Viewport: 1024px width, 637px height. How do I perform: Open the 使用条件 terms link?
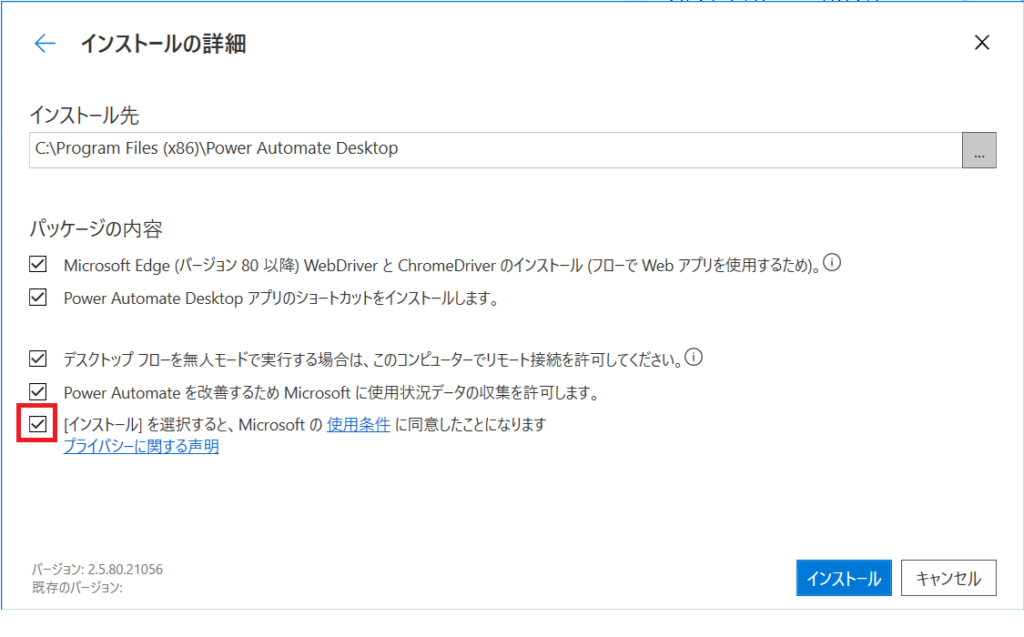click(359, 425)
